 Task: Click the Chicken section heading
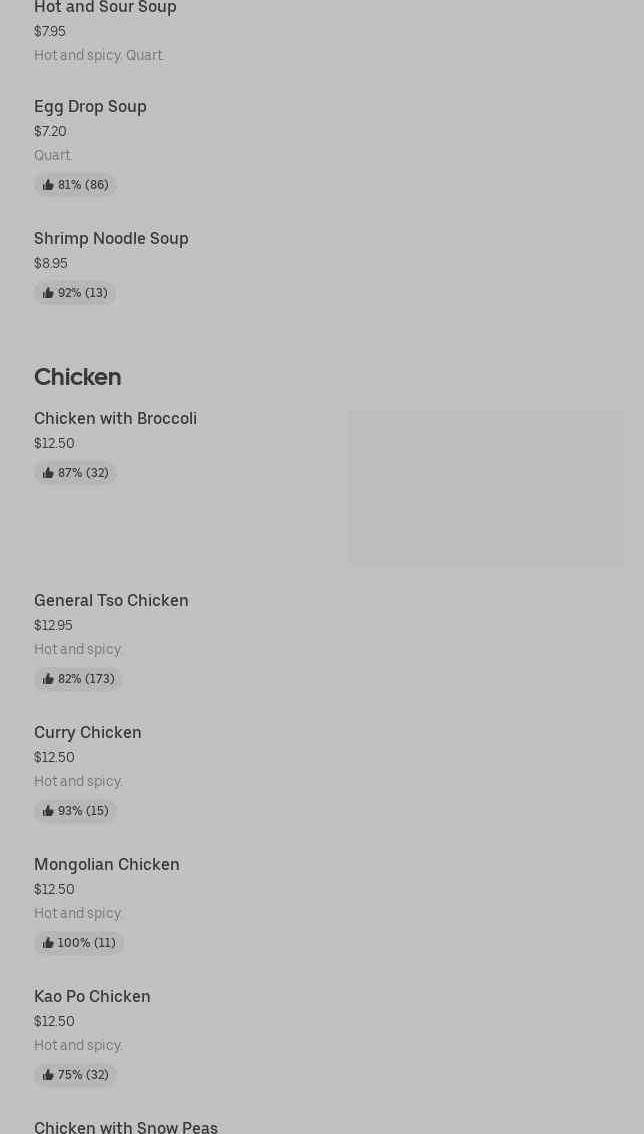click(78, 377)
